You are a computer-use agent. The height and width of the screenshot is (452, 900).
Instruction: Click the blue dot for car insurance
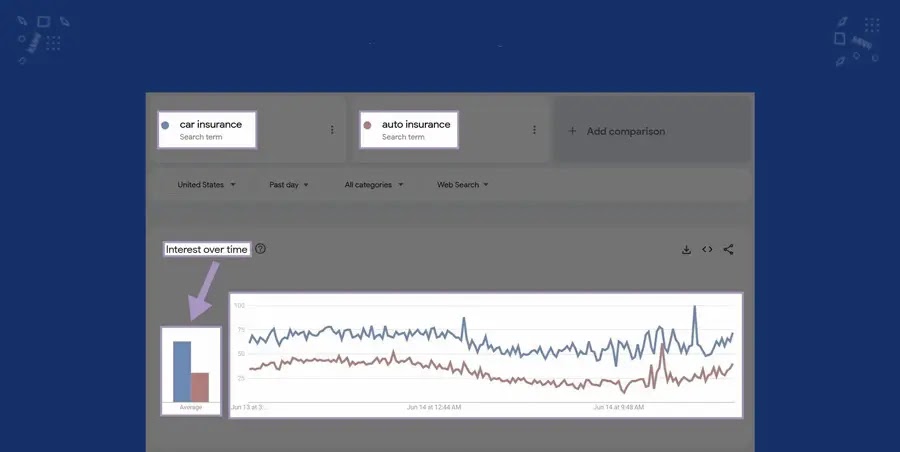165,125
